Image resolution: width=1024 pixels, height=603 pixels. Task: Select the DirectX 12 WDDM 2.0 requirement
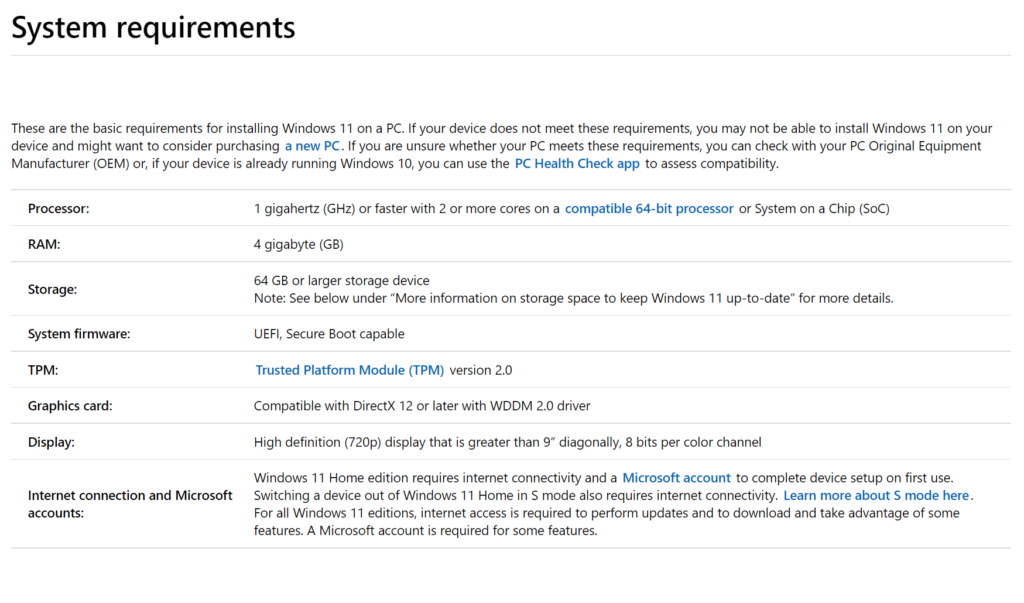coord(422,406)
